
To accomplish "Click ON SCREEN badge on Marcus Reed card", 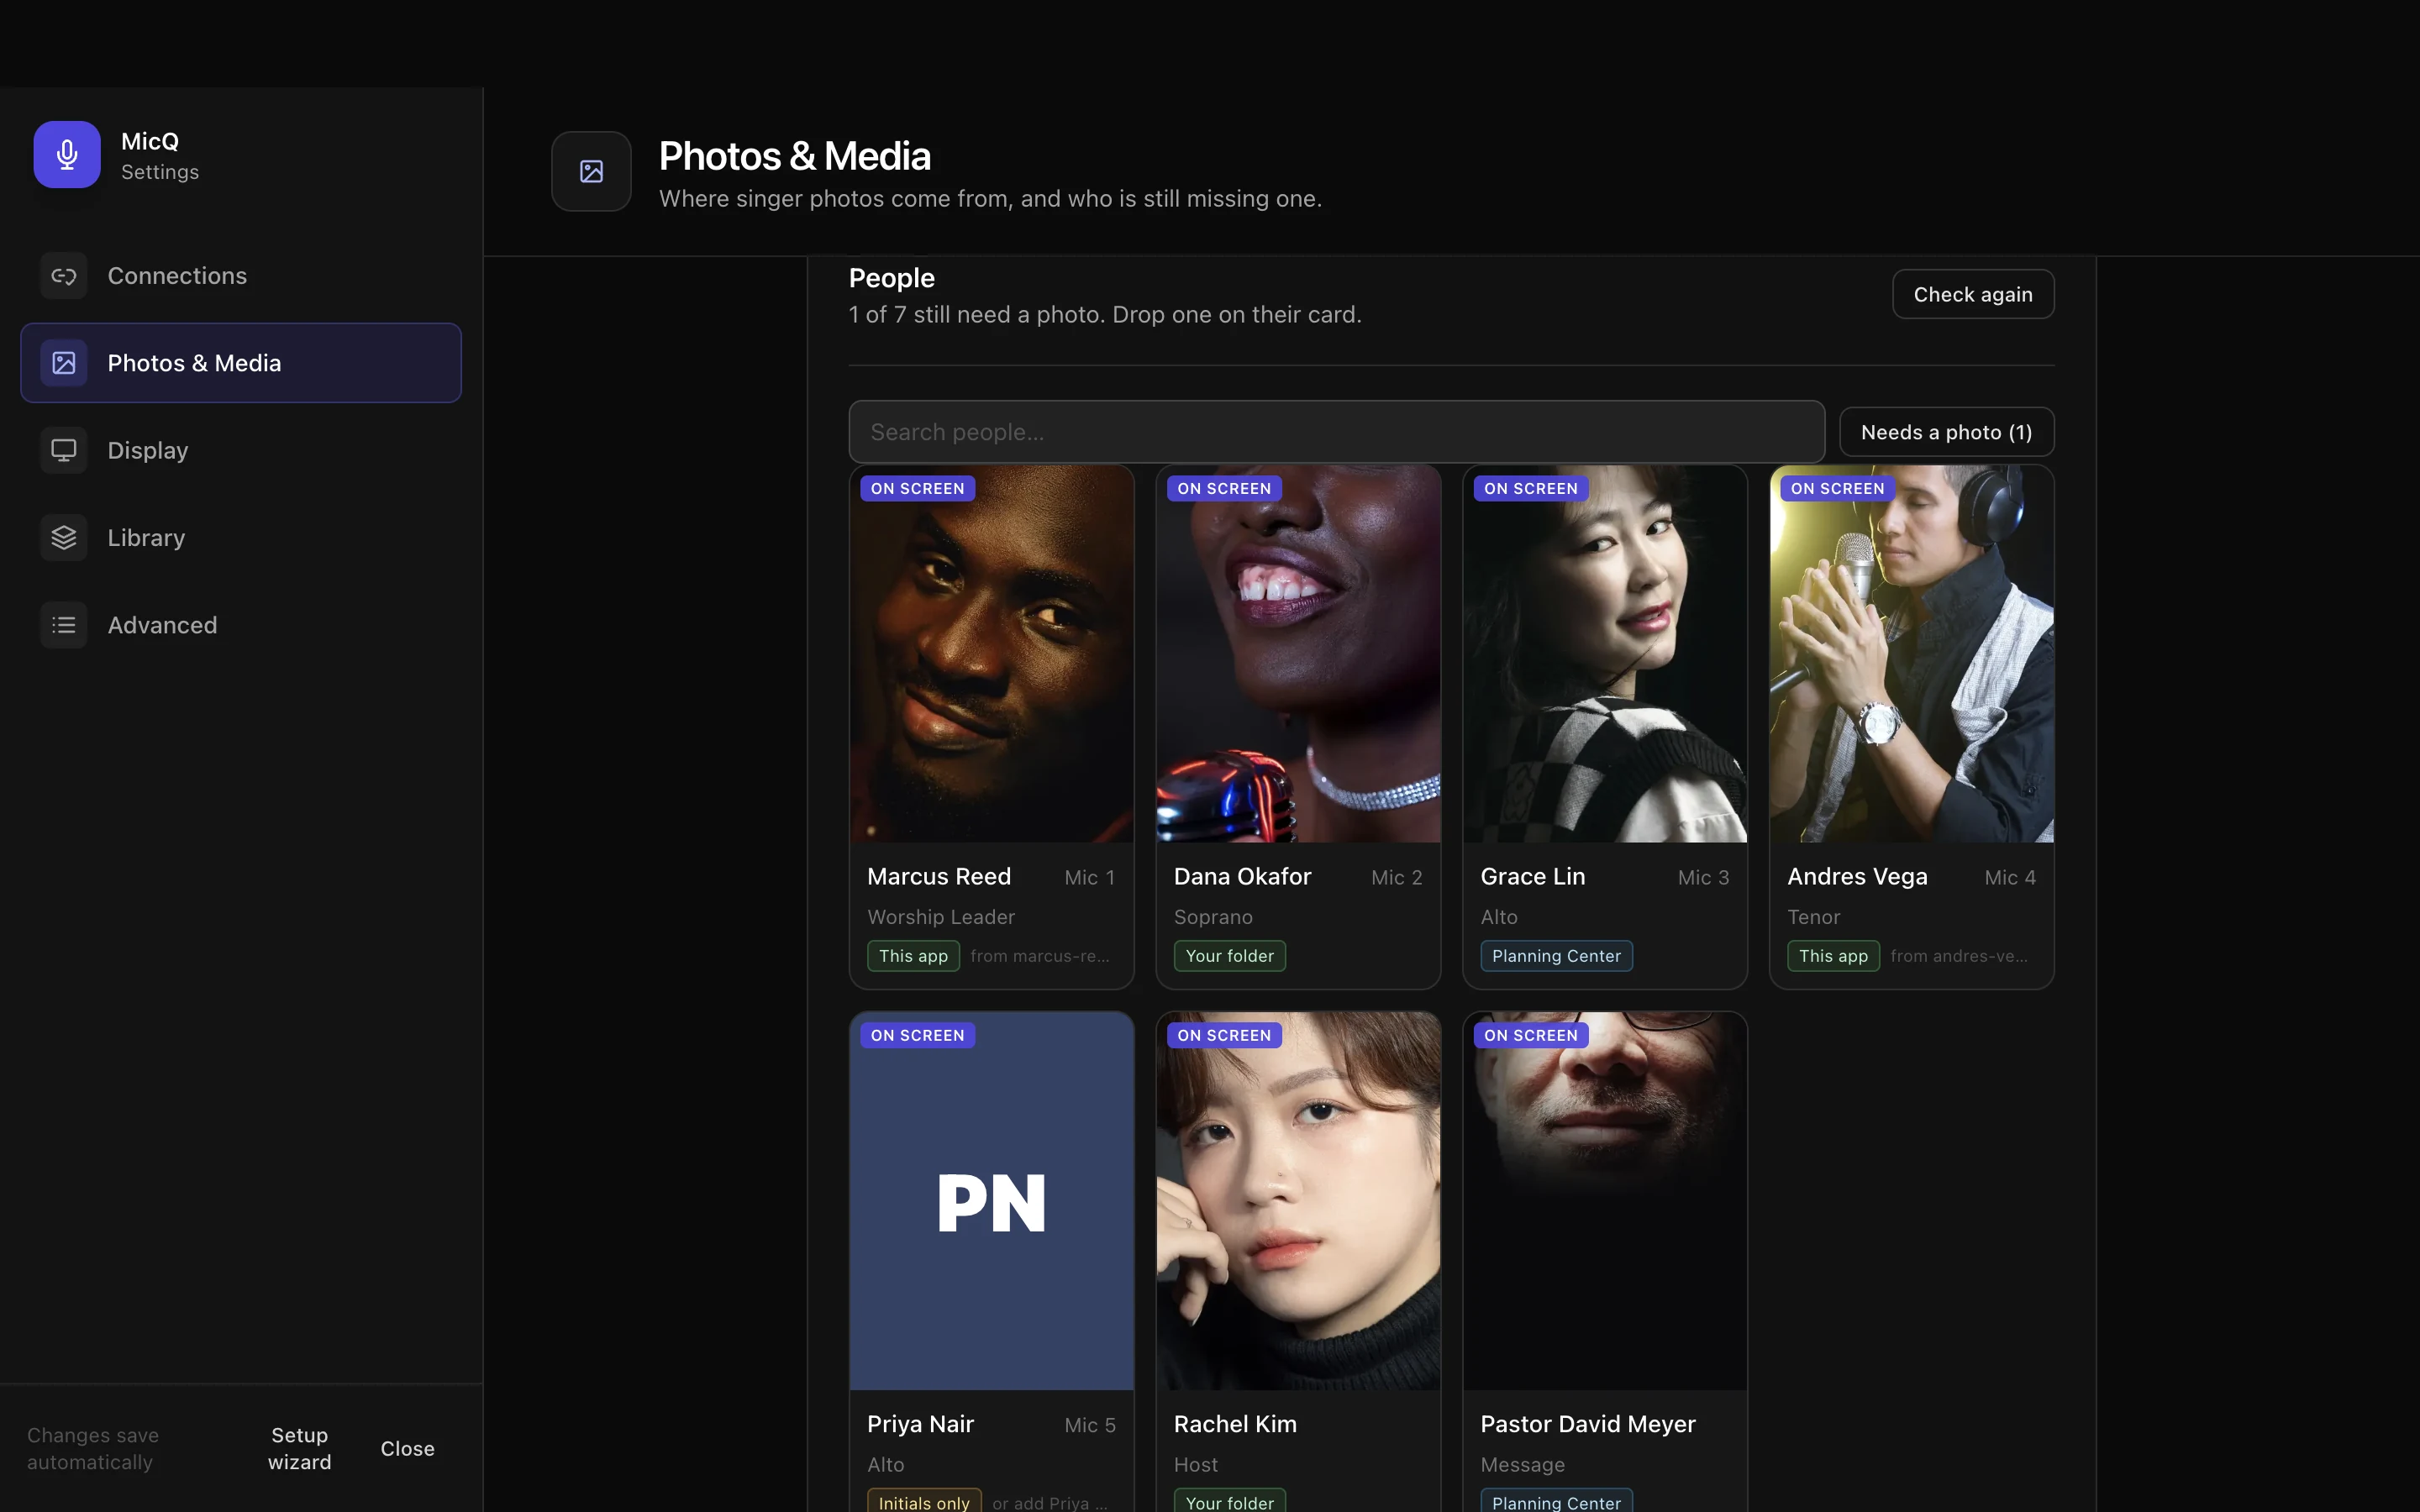I will pos(917,488).
